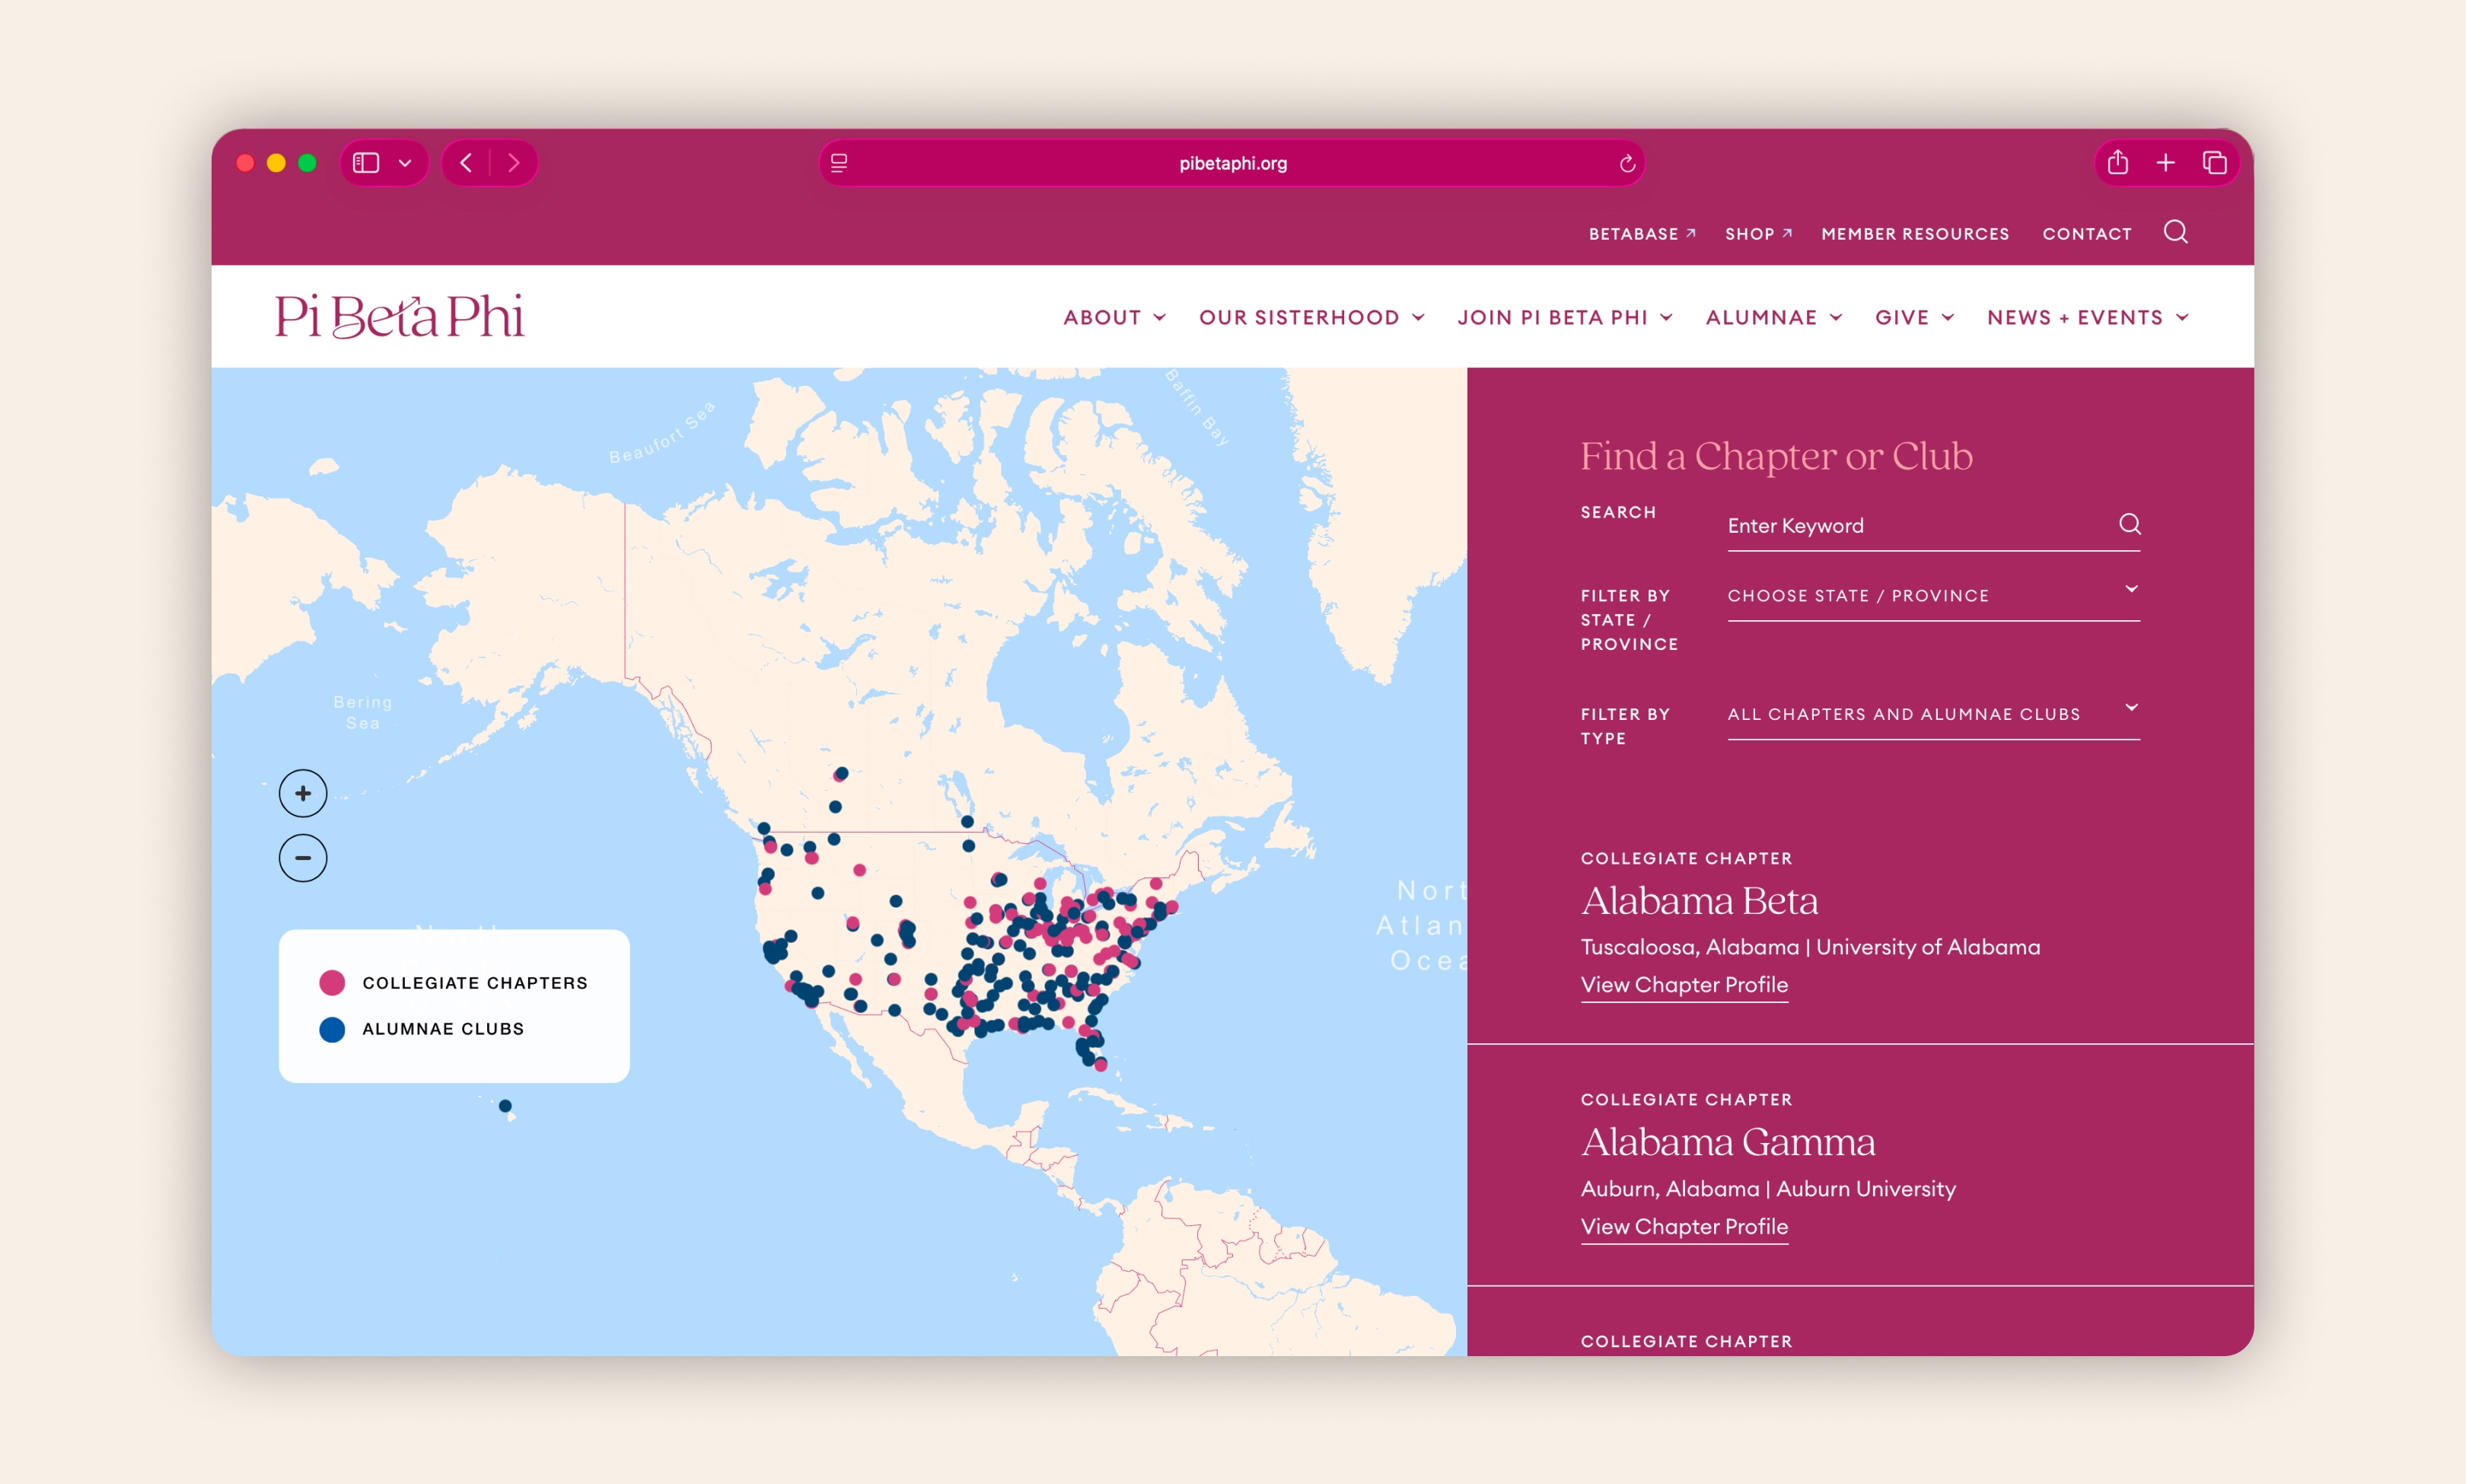2466x1484 pixels.
Task: Open the Alabama Gamma chapter heading
Action: click(x=1727, y=1142)
